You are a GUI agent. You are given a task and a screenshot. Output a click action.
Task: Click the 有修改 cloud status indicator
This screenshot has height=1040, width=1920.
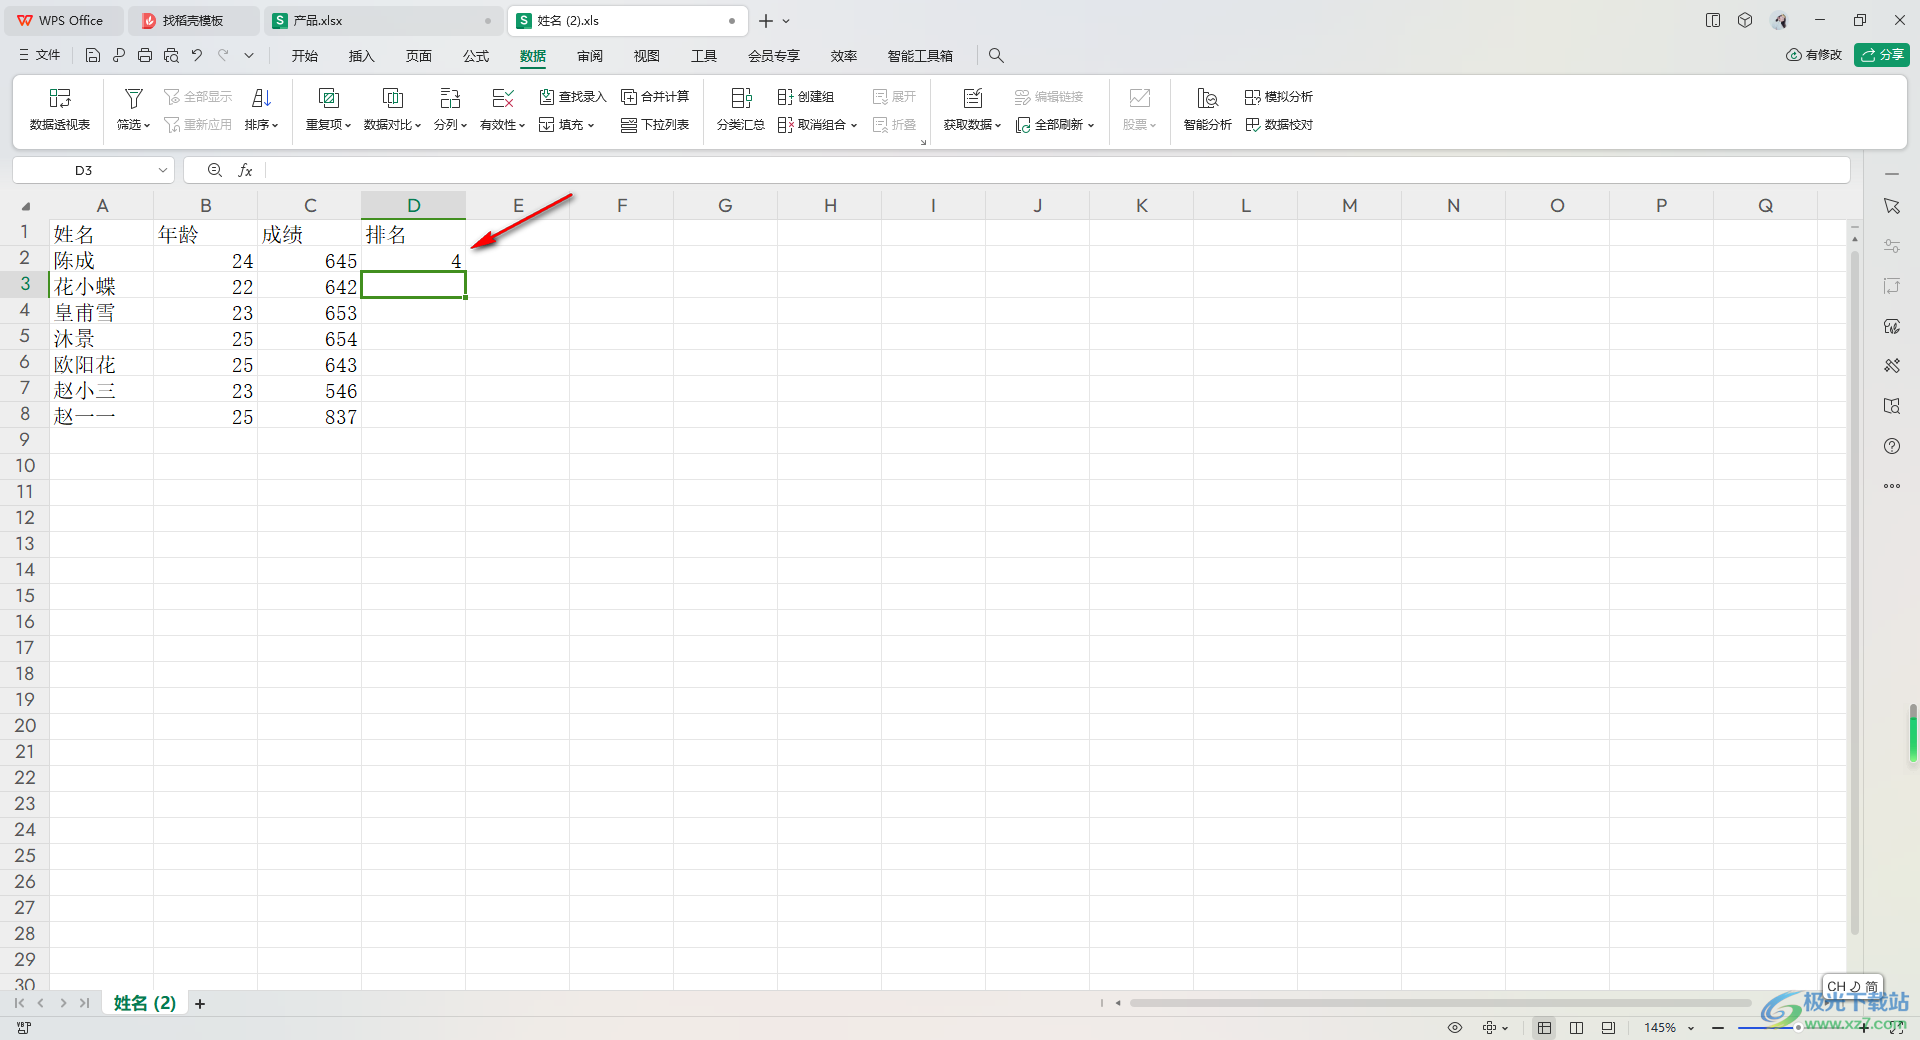(1814, 55)
